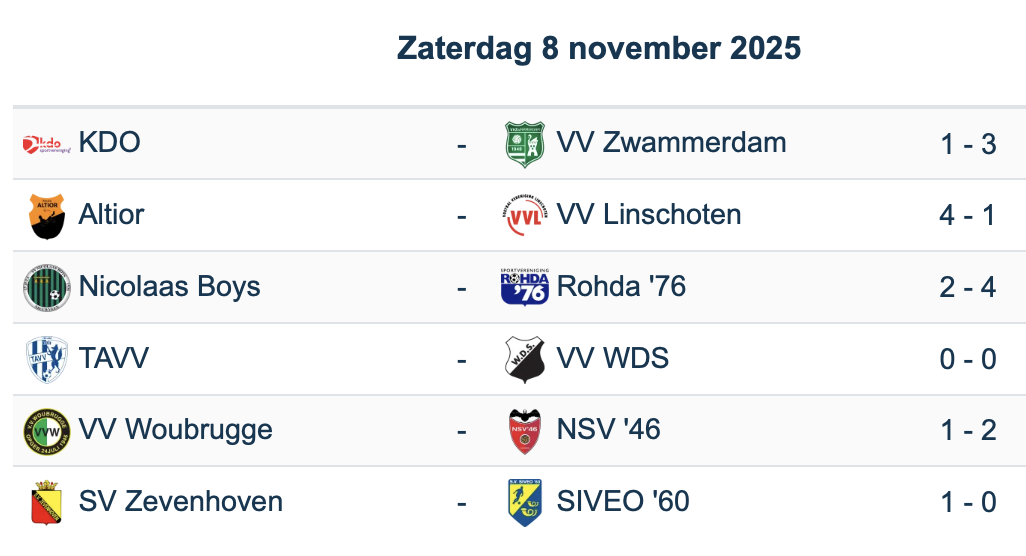1026x556 pixels.
Task: Open the Rohda '76 team page
Action: [621, 287]
